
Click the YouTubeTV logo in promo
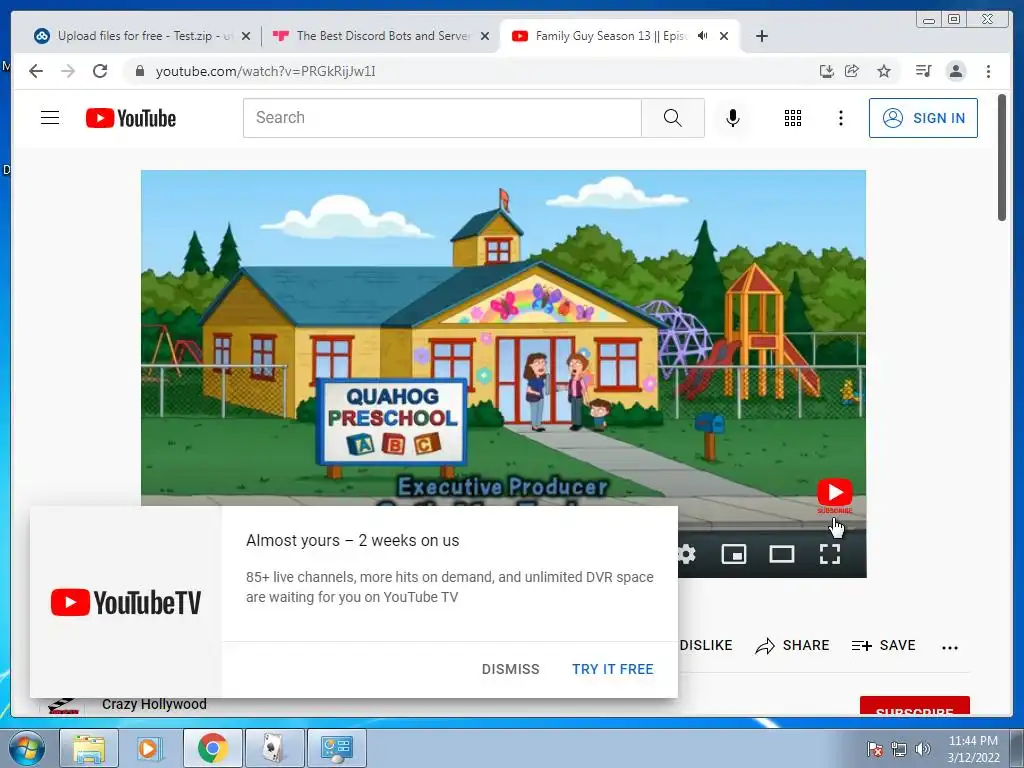pos(126,602)
